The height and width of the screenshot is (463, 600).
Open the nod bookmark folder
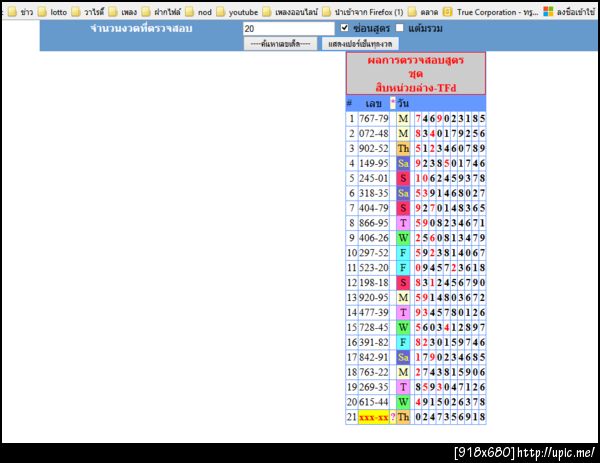199,12
